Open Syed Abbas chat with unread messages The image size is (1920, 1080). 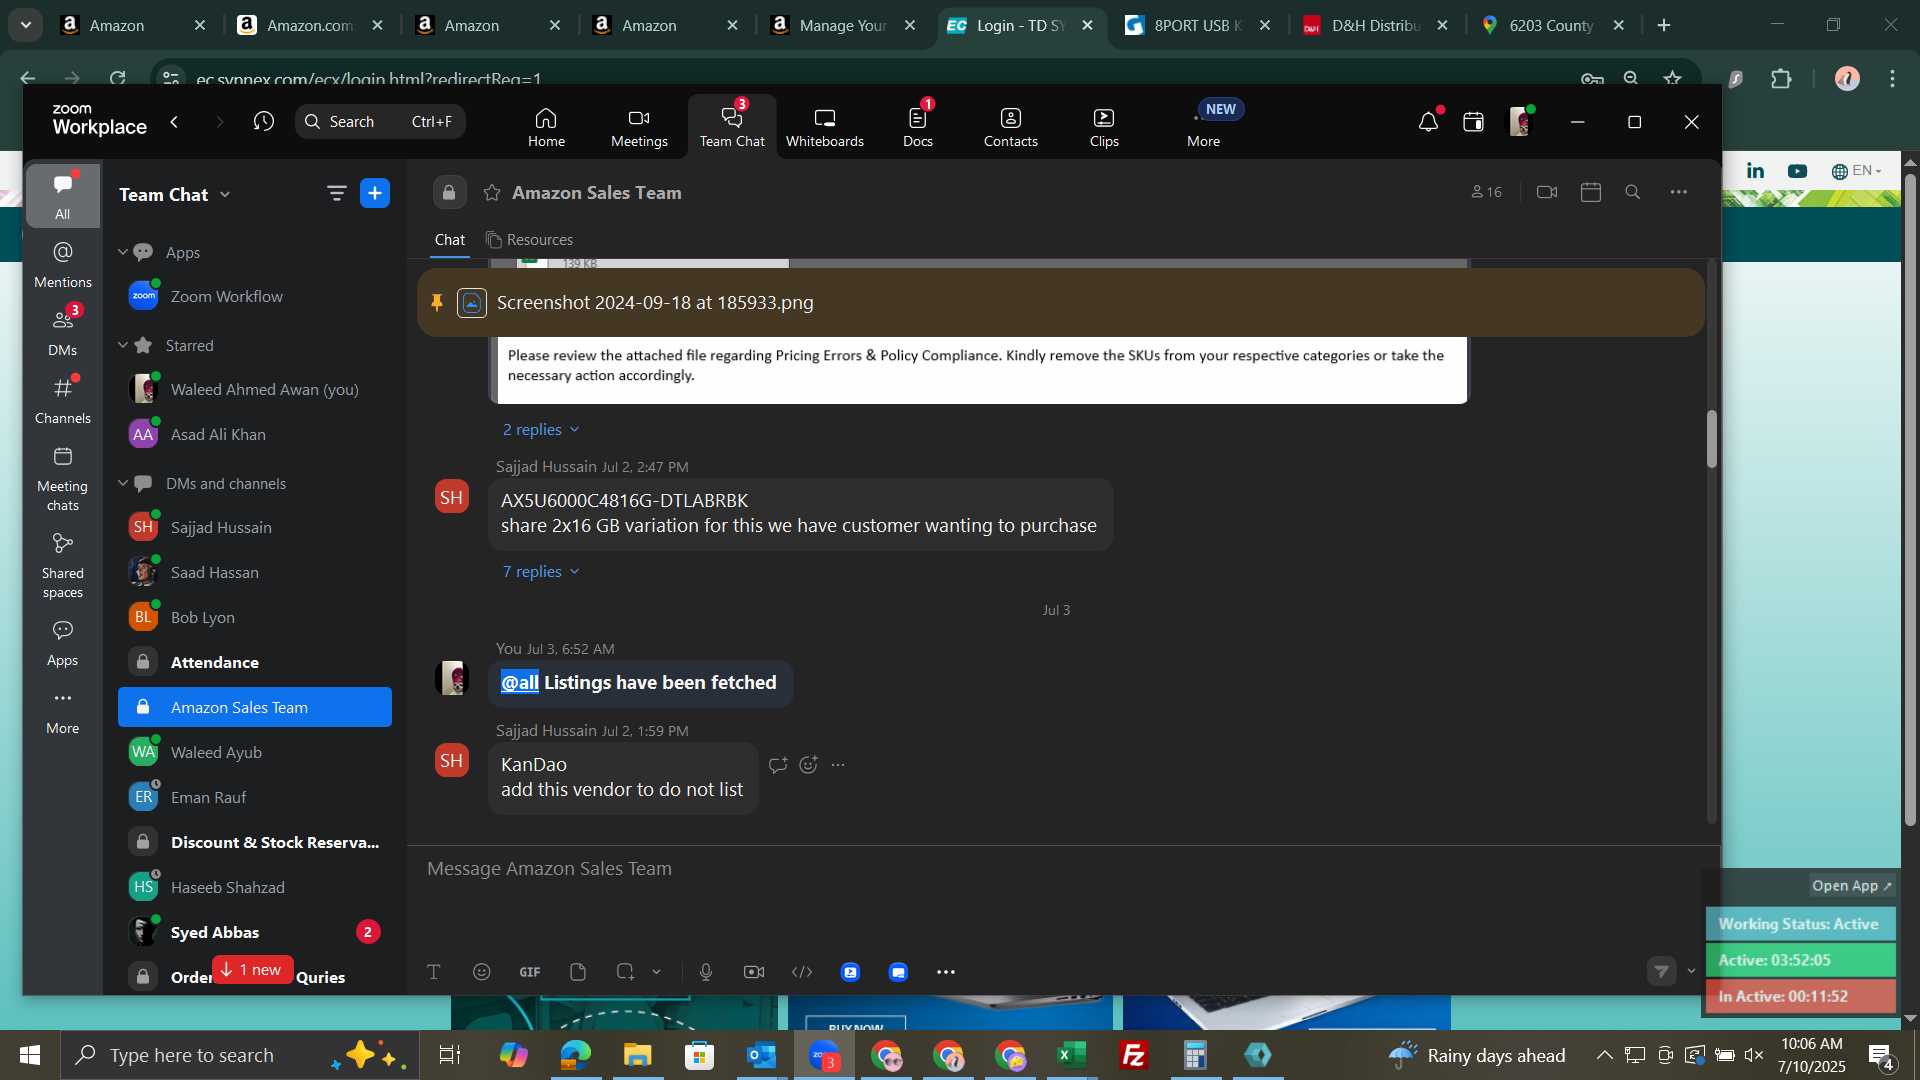click(x=255, y=932)
